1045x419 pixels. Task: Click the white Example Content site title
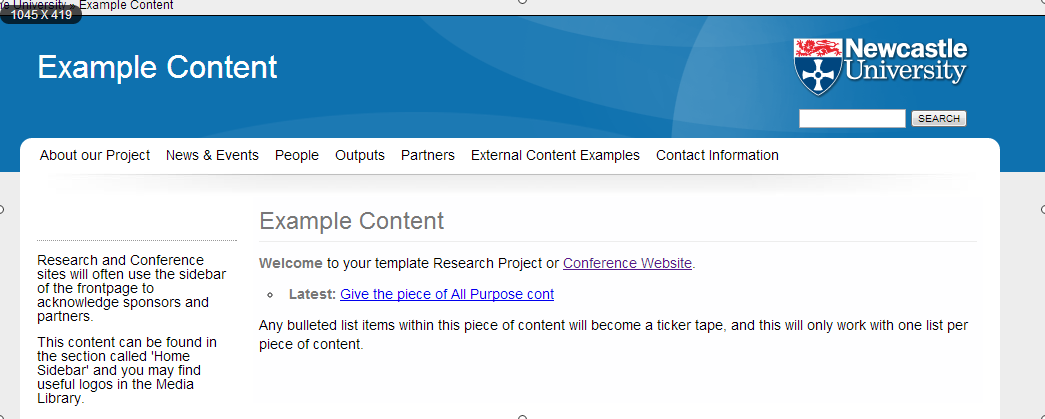click(158, 67)
